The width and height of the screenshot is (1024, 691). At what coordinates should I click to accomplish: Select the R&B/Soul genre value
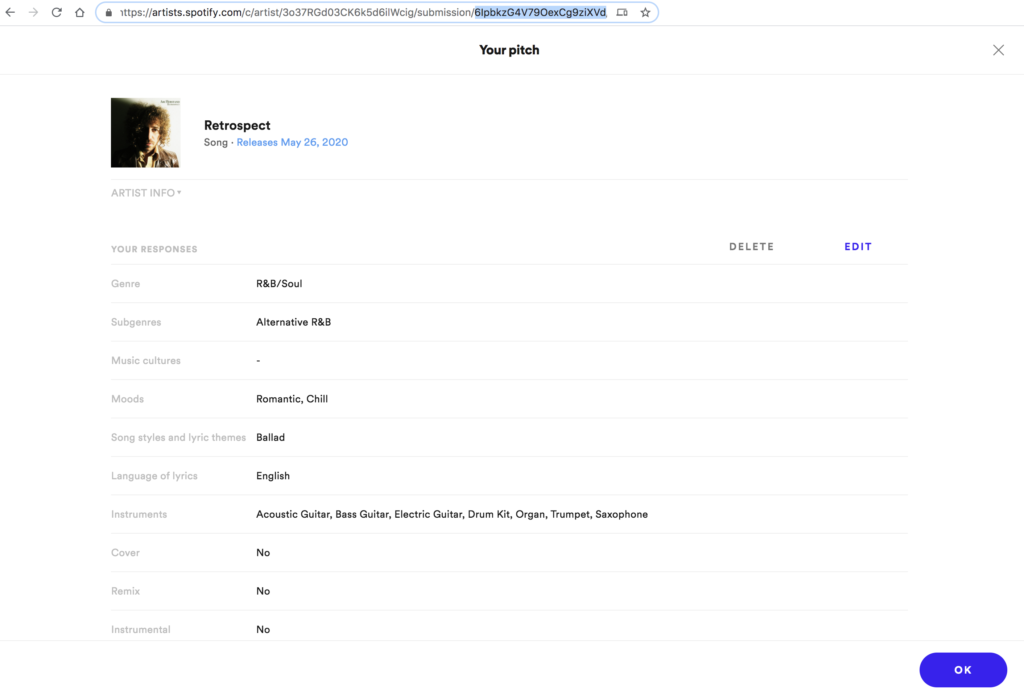(x=279, y=284)
